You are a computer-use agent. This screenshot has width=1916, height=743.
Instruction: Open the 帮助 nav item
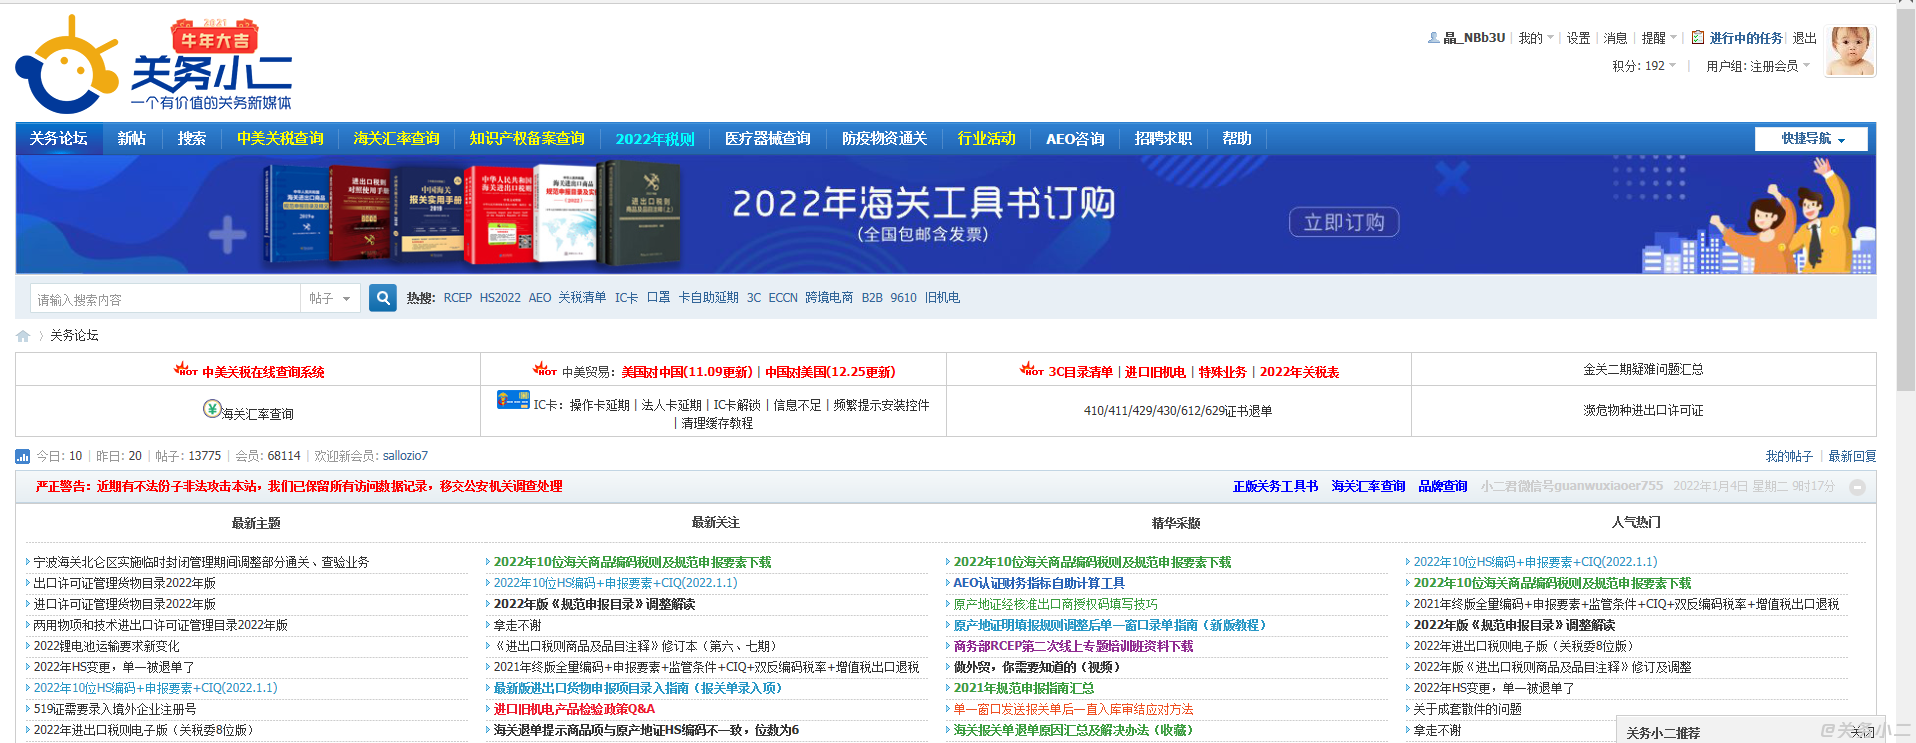click(x=1237, y=139)
